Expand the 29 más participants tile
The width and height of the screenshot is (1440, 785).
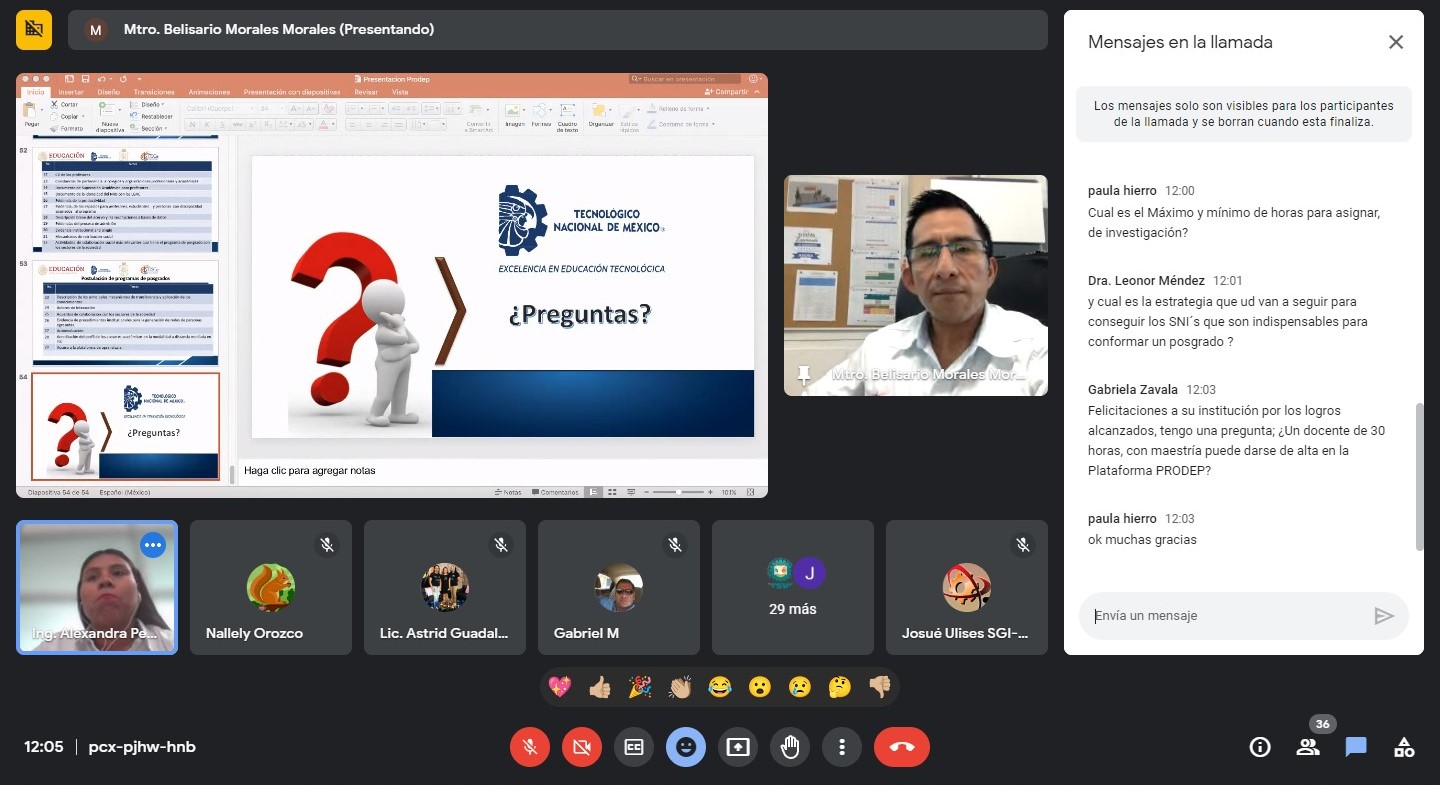793,588
